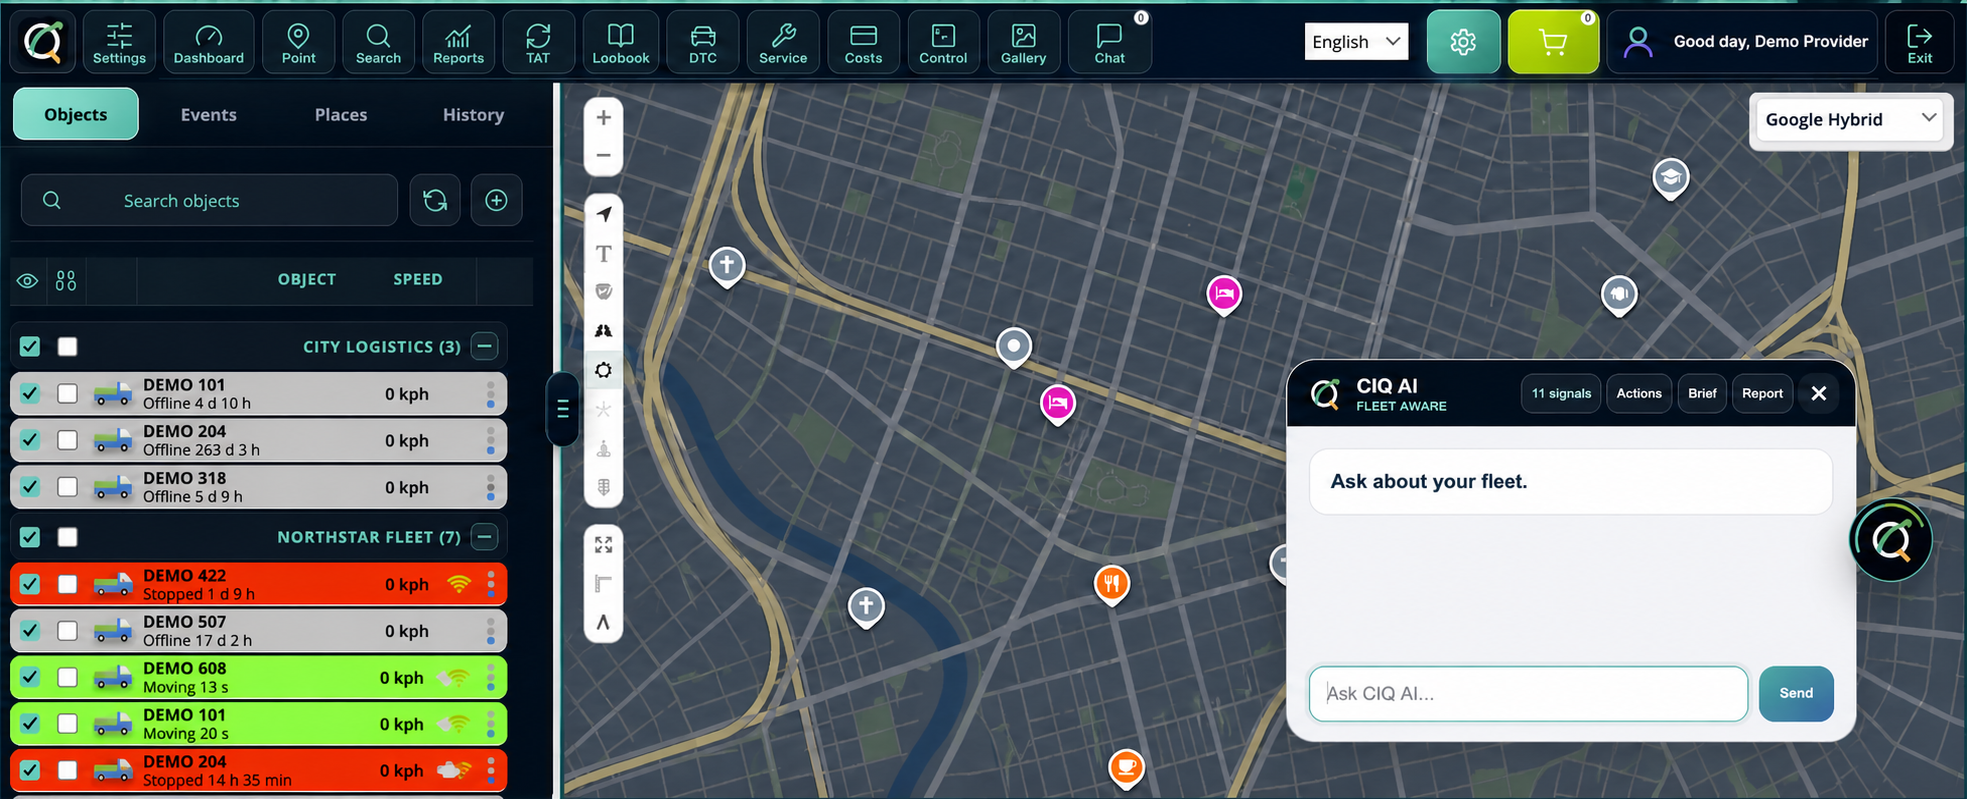Collapse the City Logistics group
The height and width of the screenshot is (799, 1967).
tap(485, 346)
